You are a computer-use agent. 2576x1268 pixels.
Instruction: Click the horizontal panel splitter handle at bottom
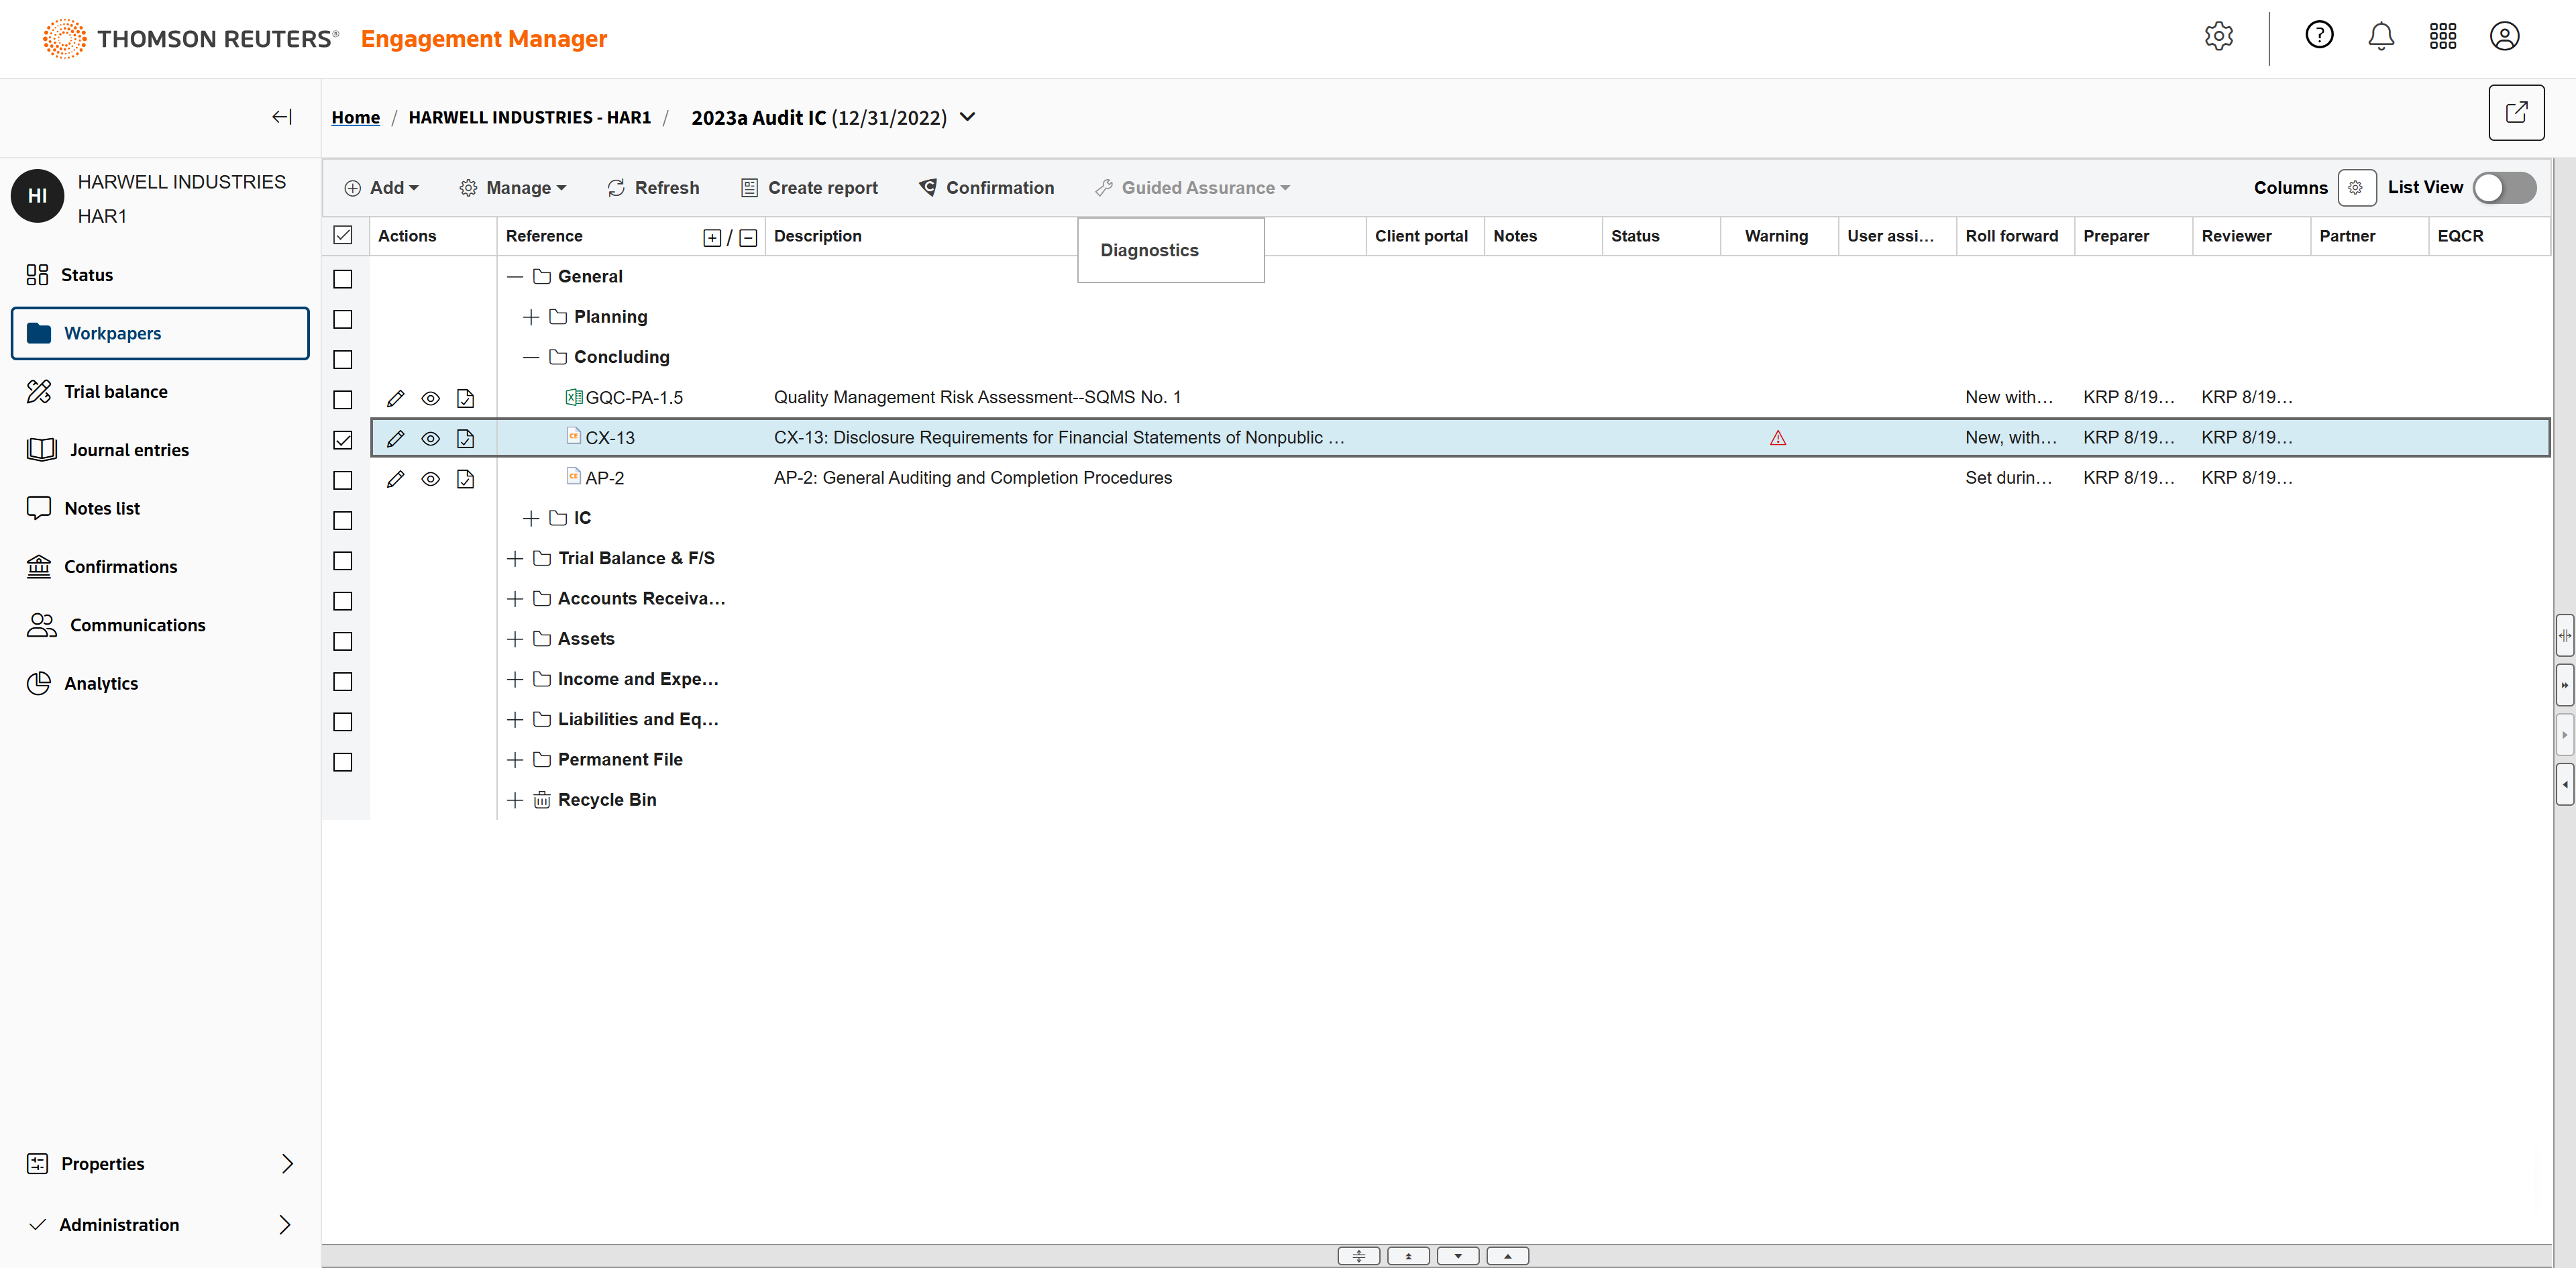[1358, 1256]
